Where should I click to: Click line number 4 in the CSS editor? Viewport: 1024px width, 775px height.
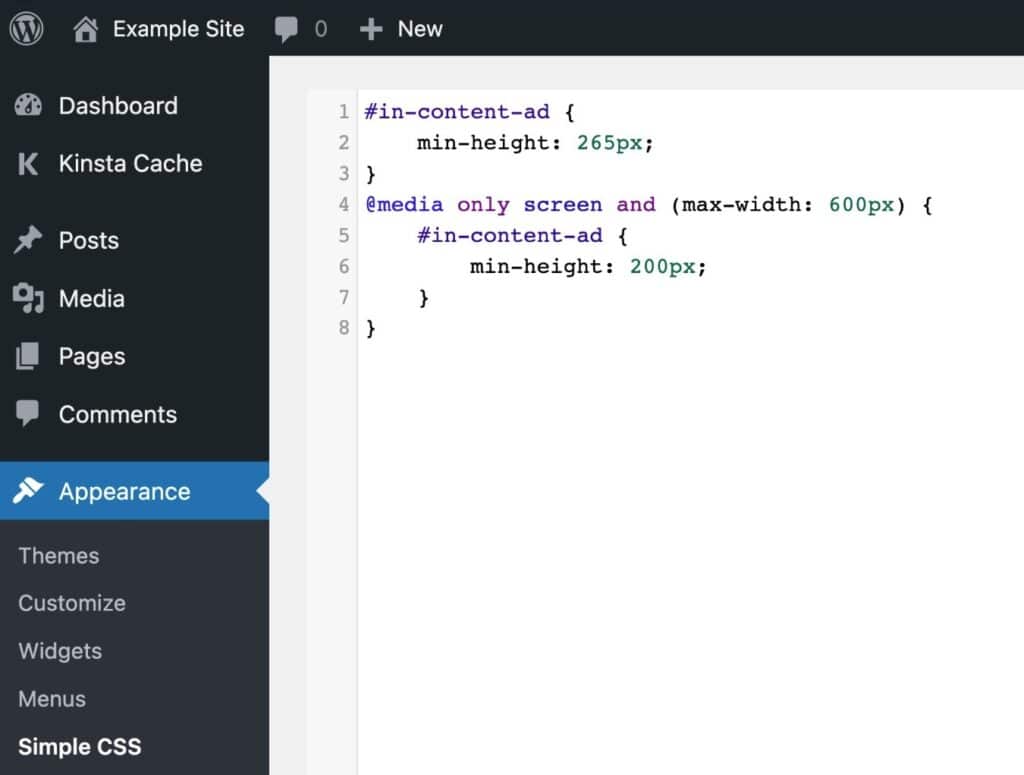coord(344,205)
